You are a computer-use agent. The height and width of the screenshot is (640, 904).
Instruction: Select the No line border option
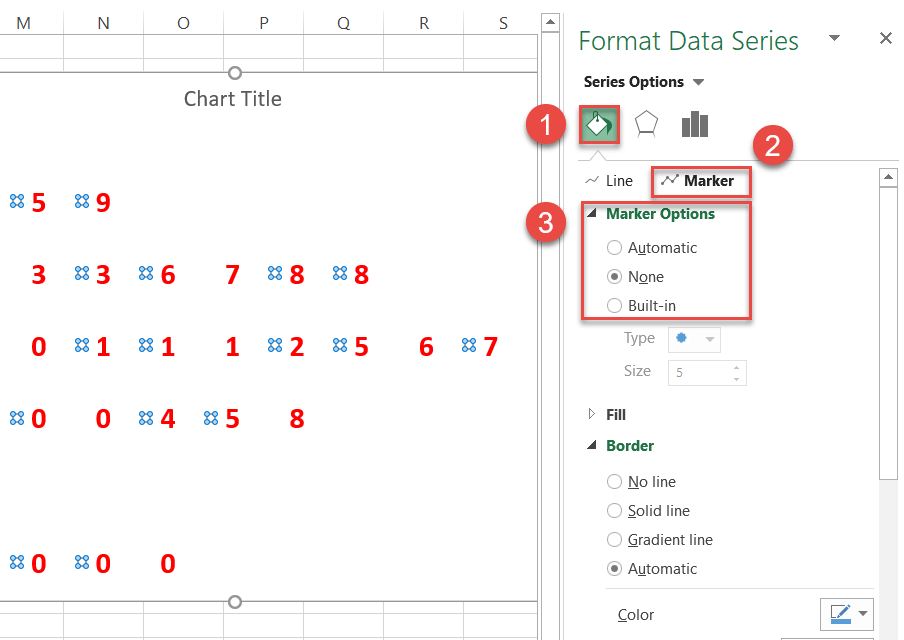tap(614, 481)
